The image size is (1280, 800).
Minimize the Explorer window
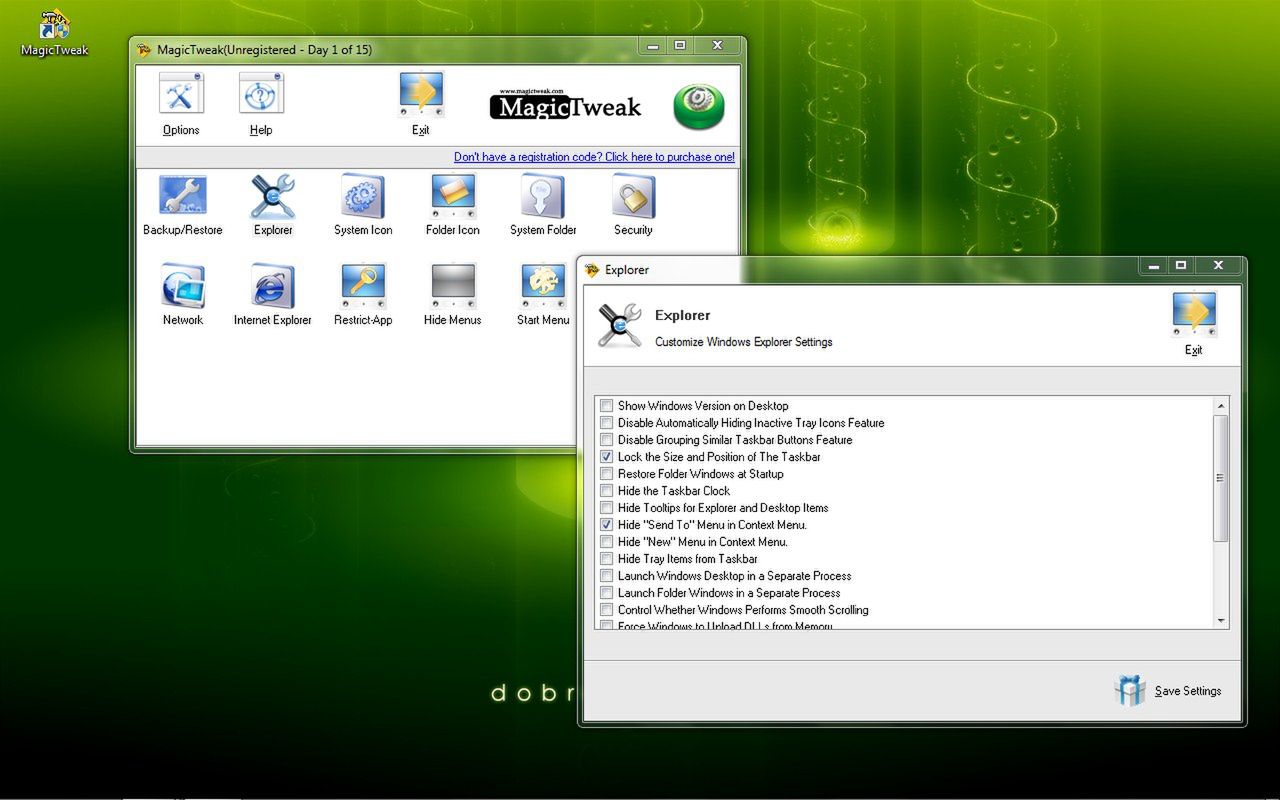pos(1153,266)
